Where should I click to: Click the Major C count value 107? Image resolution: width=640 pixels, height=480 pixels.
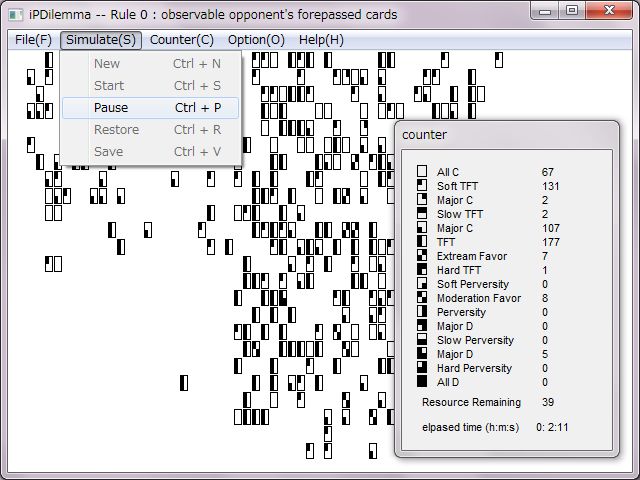pos(551,228)
